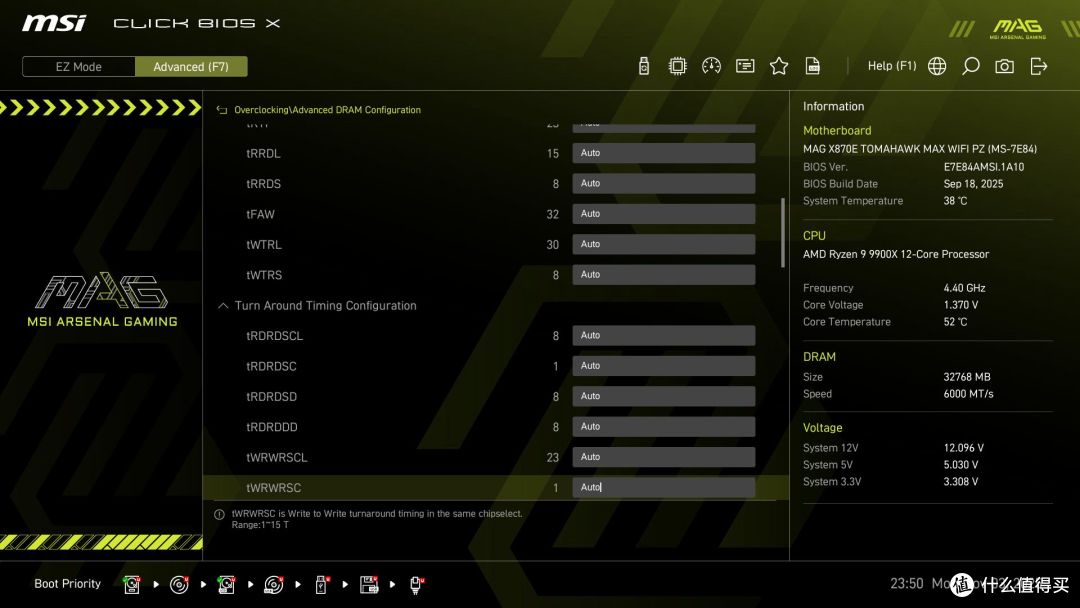Select the tRDRDSD setting label

[271, 397]
